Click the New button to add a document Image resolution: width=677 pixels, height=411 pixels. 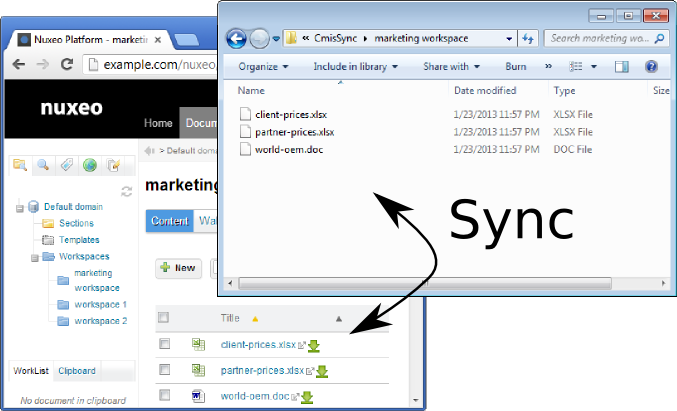coord(178,268)
